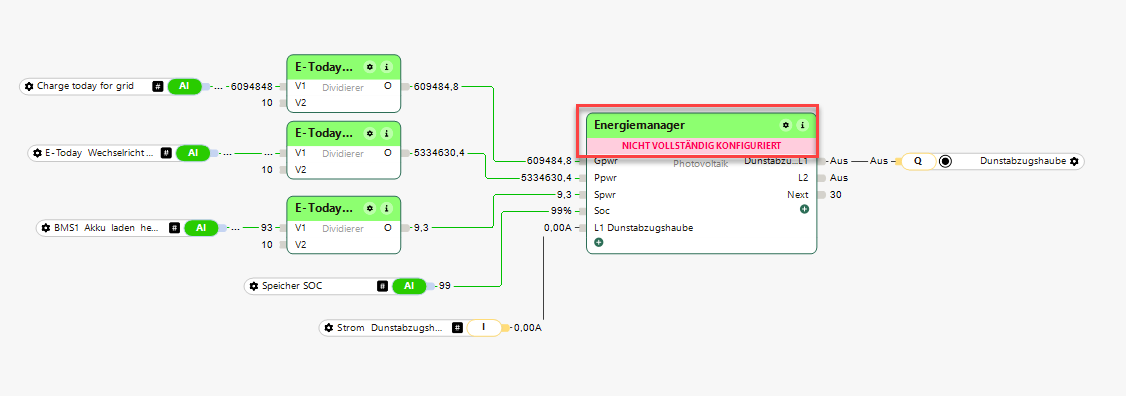
Task: Select the BMS1 Akku laden input label
Action: (106, 228)
